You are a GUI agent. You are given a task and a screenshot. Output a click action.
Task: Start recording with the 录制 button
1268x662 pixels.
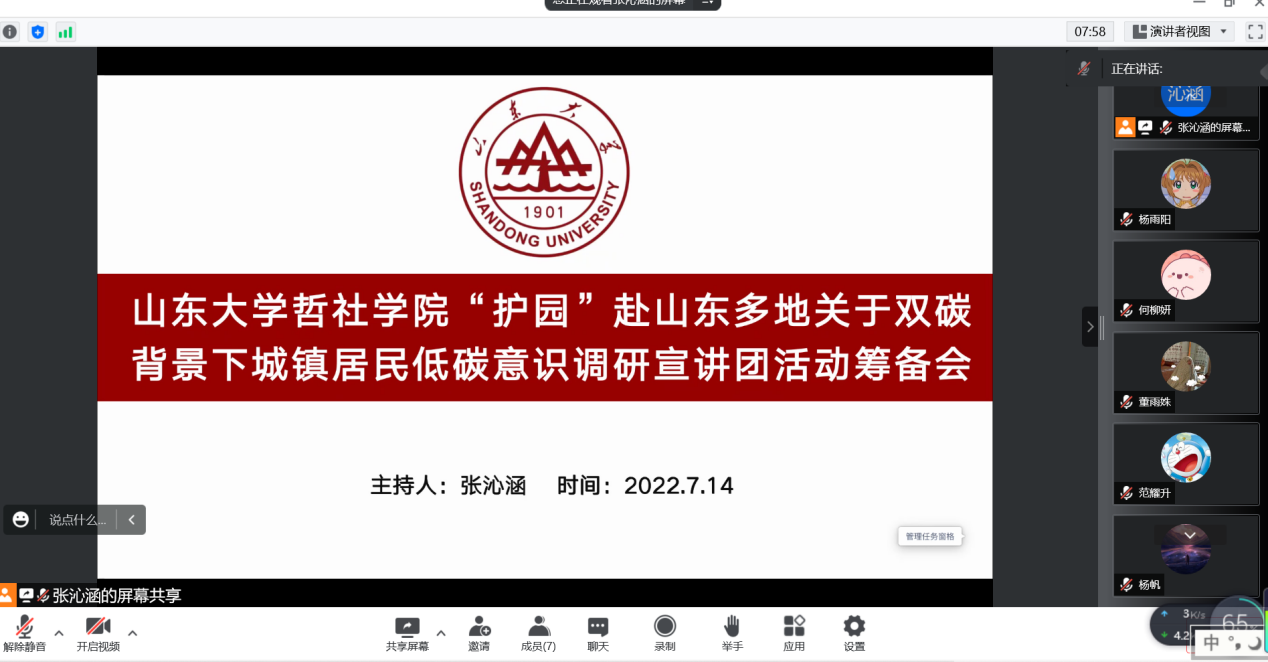point(665,633)
